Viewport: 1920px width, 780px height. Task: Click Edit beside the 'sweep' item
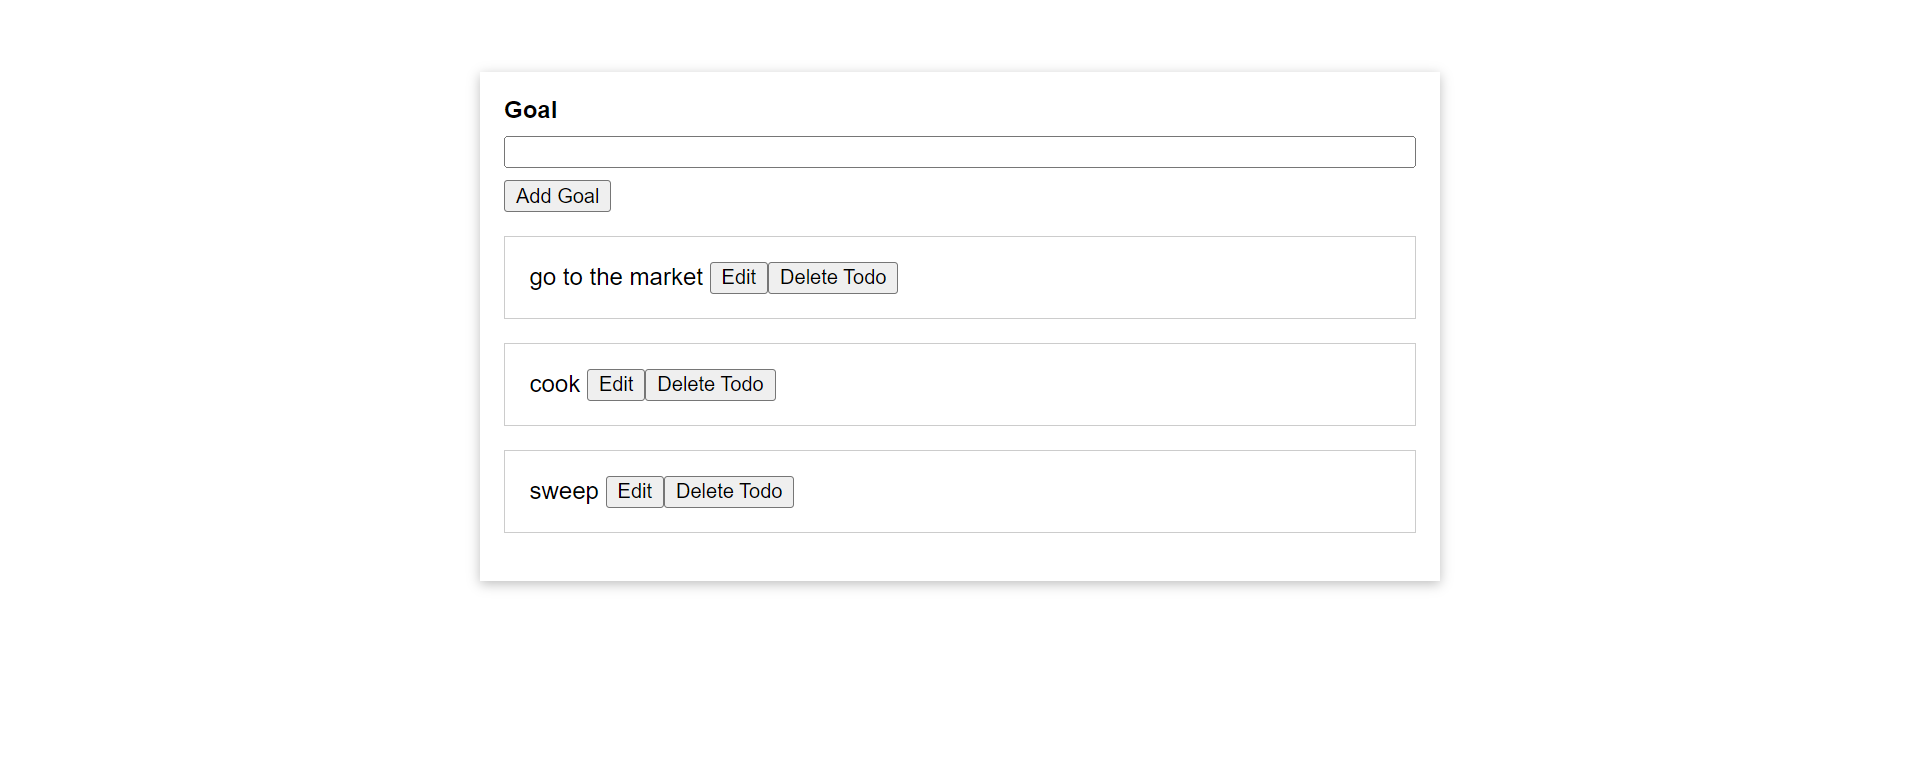[x=634, y=492]
